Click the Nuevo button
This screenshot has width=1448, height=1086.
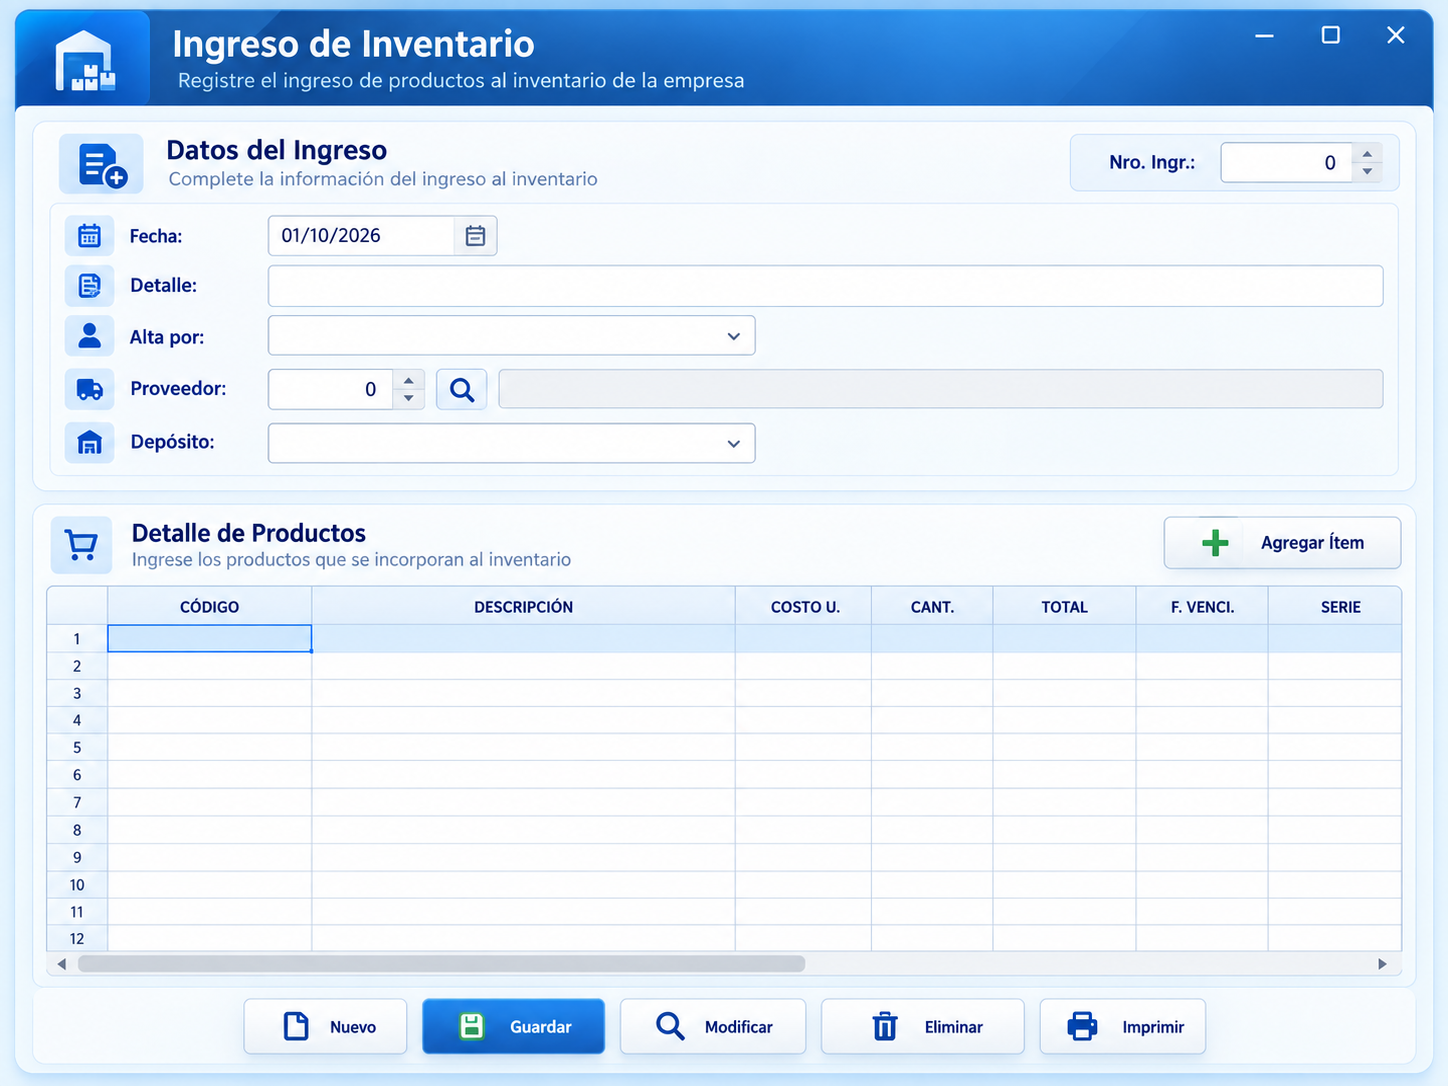pyautogui.click(x=325, y=1026)
